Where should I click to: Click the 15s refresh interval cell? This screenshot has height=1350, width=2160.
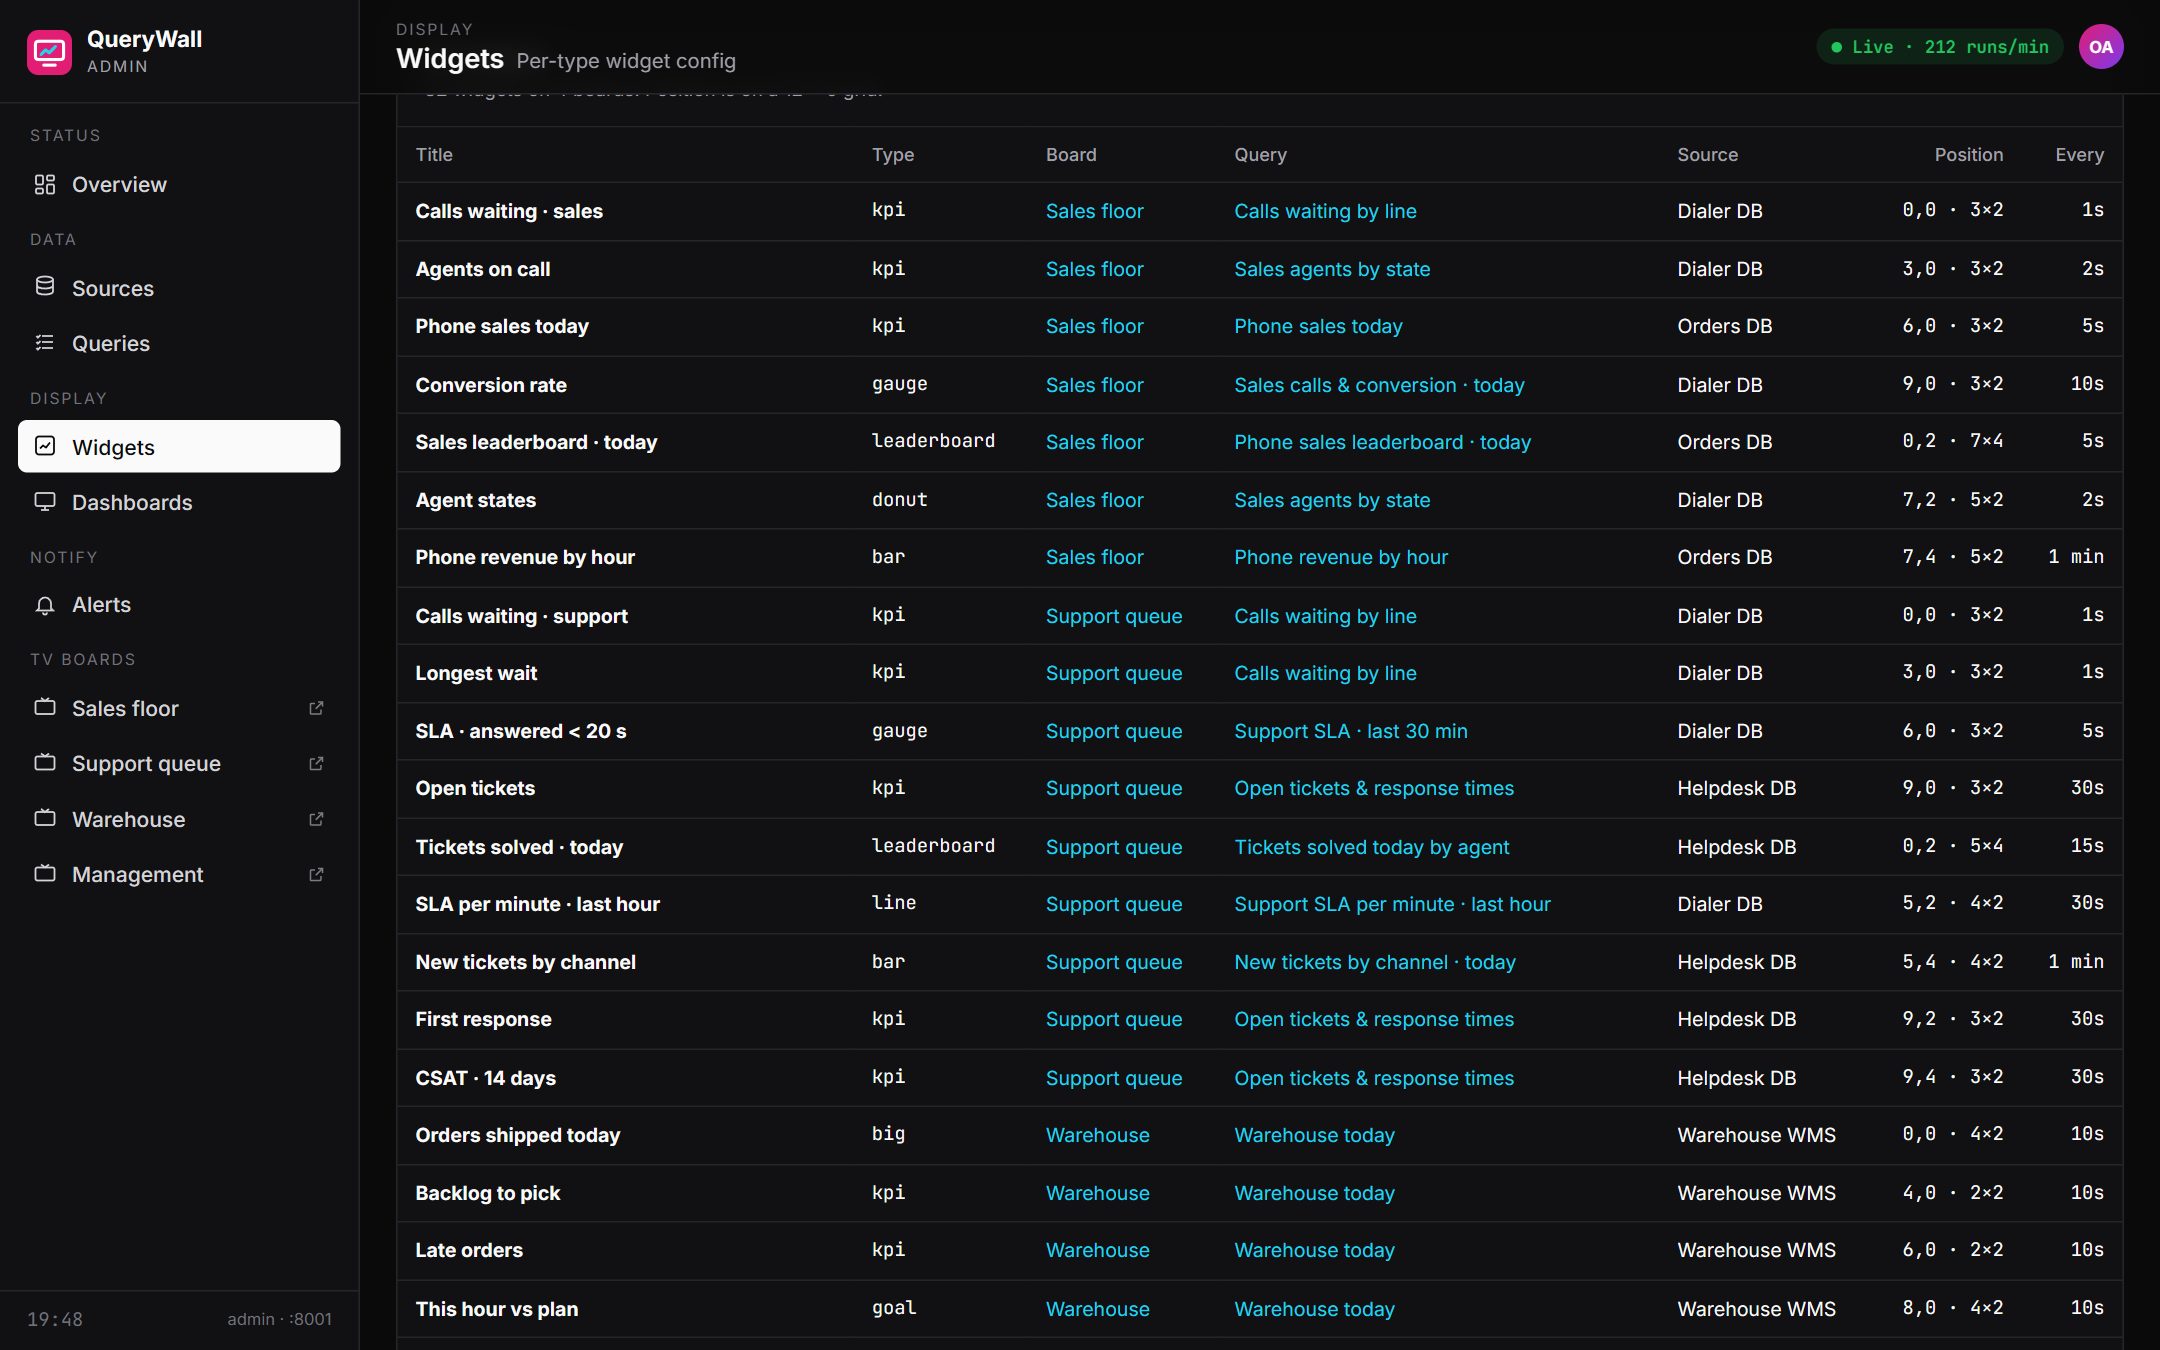2087,846
